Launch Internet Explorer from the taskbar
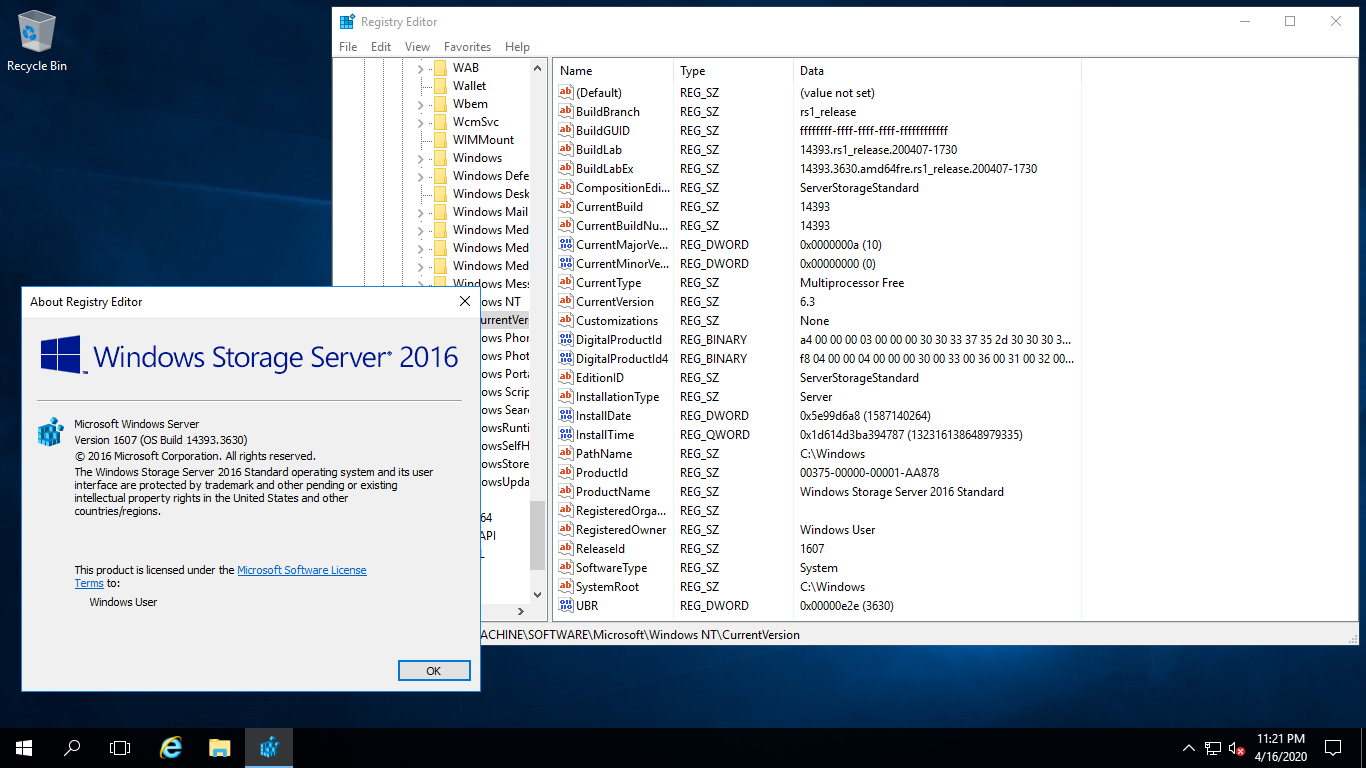Screen dimensions: 1366x768 pos(172,747)
